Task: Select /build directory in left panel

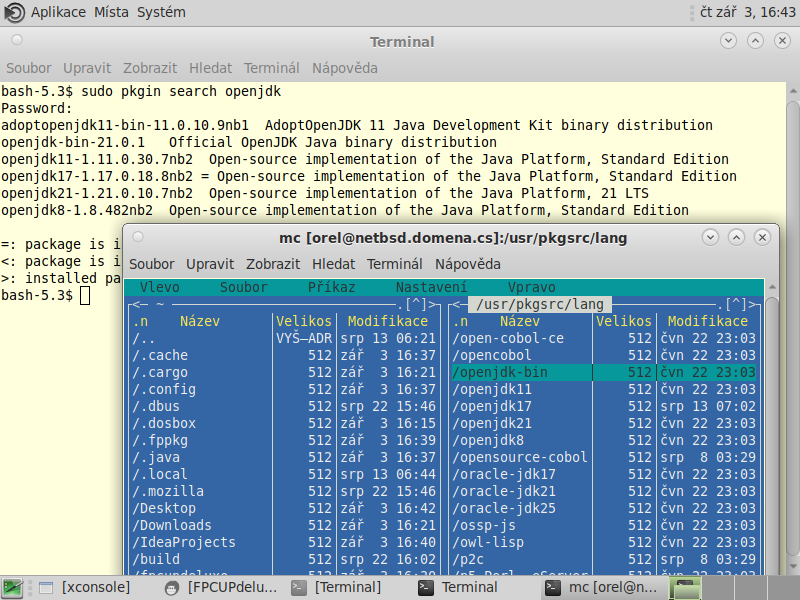Action: tap(284, 559)
